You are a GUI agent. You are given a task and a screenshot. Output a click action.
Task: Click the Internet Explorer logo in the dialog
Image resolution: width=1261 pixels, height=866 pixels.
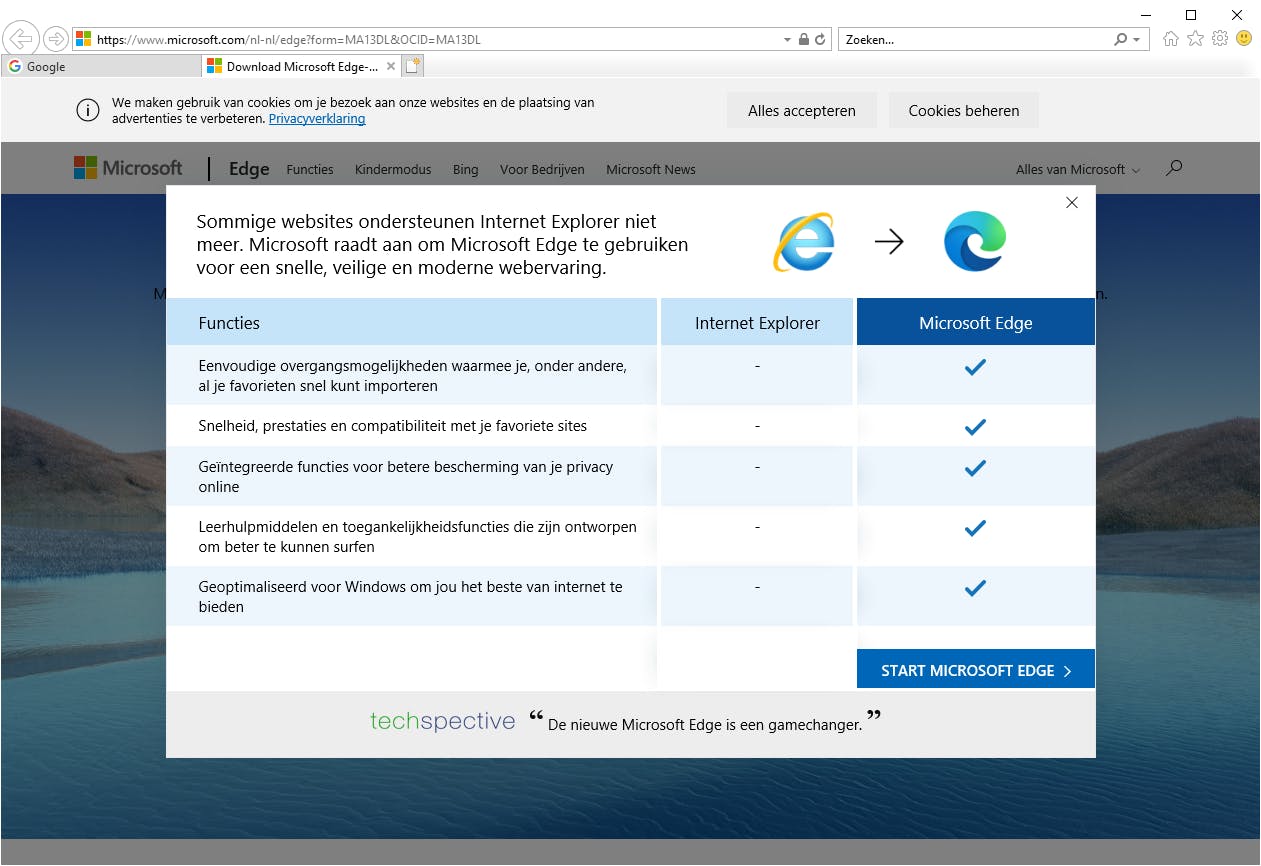click(803, 241)
